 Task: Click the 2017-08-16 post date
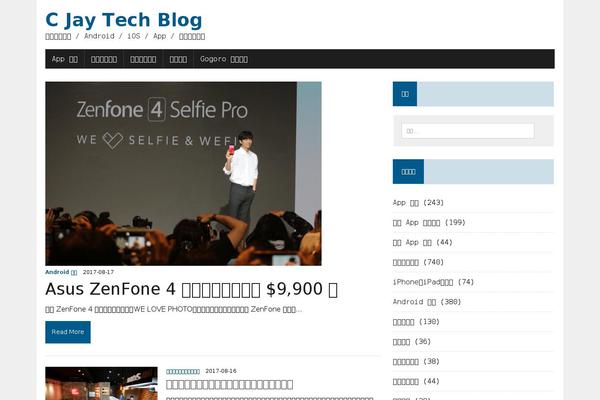[x=221, y=371]
